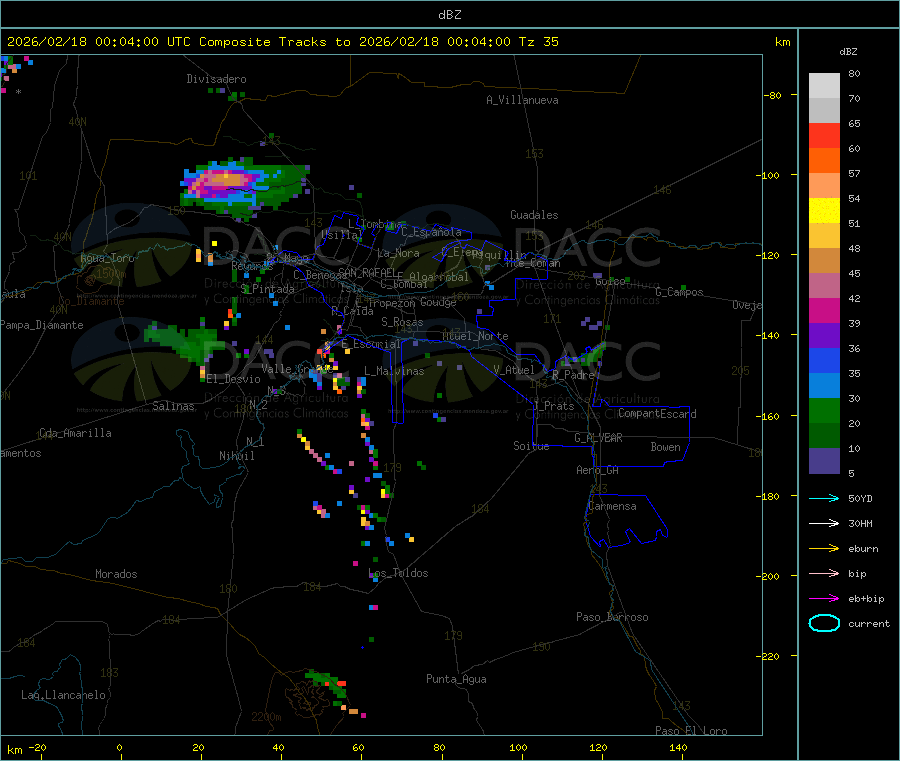Click the Lag.Llancanelo map label
This screenshot has width=900, height=761.
(x=63, y=695)
